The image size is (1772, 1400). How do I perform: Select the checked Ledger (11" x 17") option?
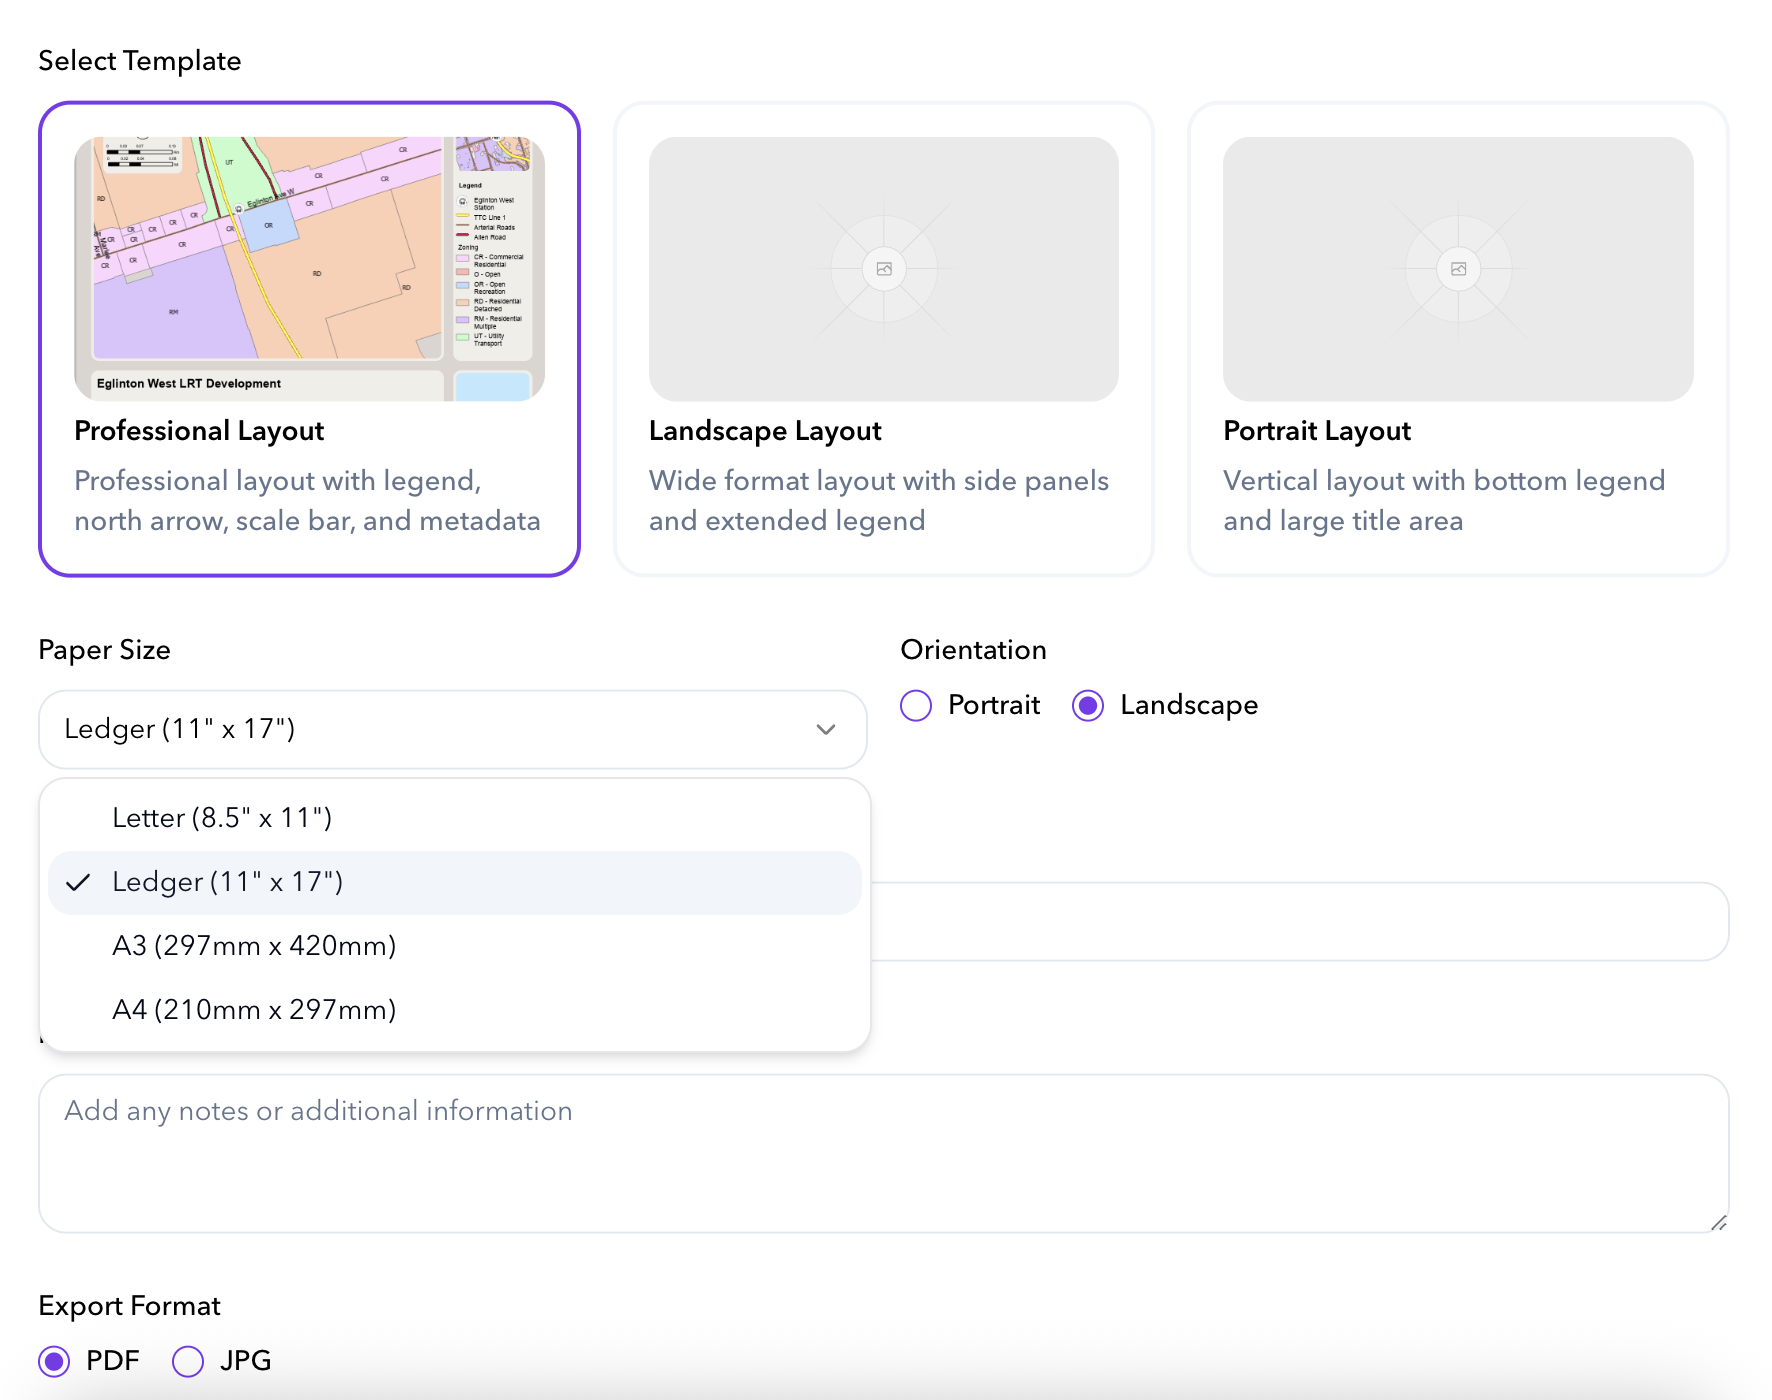tap(228, 882)
